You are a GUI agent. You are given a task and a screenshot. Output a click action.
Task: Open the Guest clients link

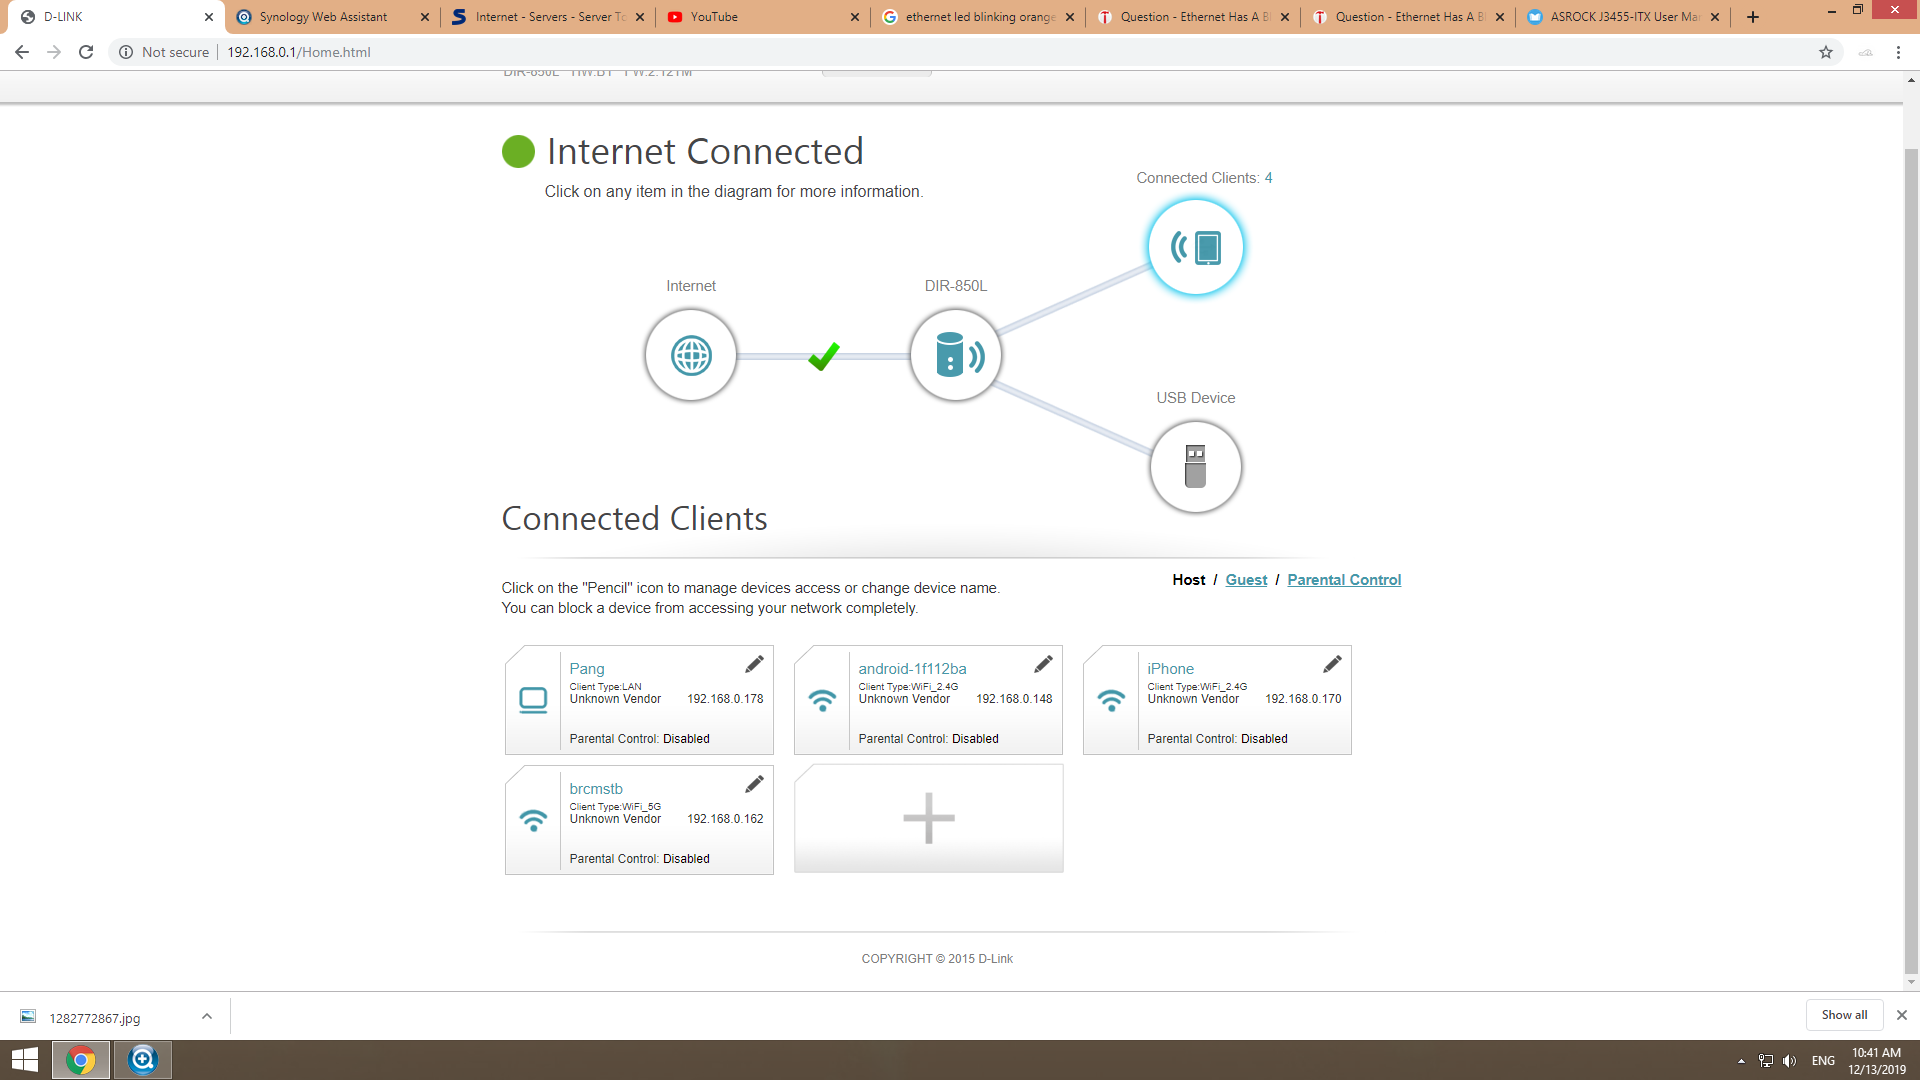pyautogui.click(x=1246, y=580)
